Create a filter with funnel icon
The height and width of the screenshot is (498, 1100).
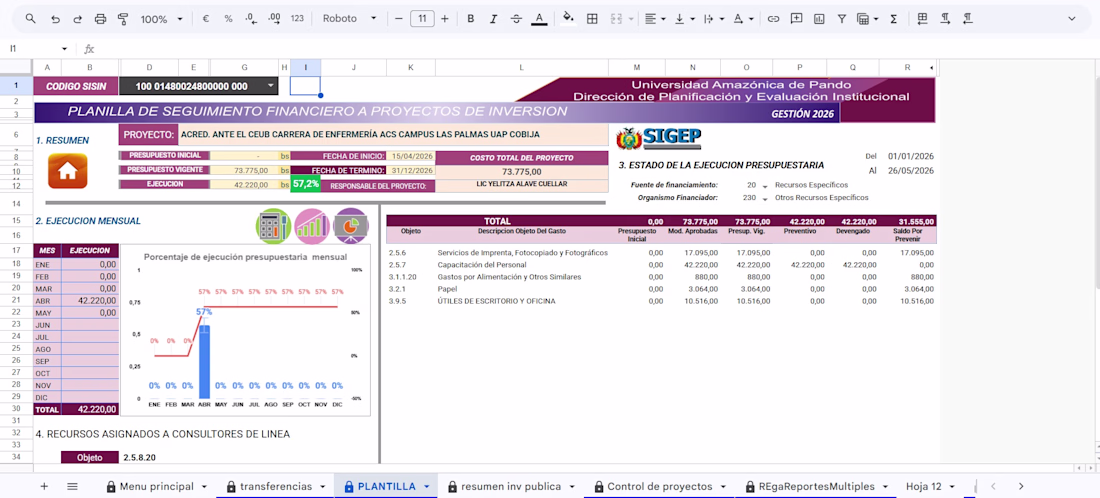coord(841,19)
